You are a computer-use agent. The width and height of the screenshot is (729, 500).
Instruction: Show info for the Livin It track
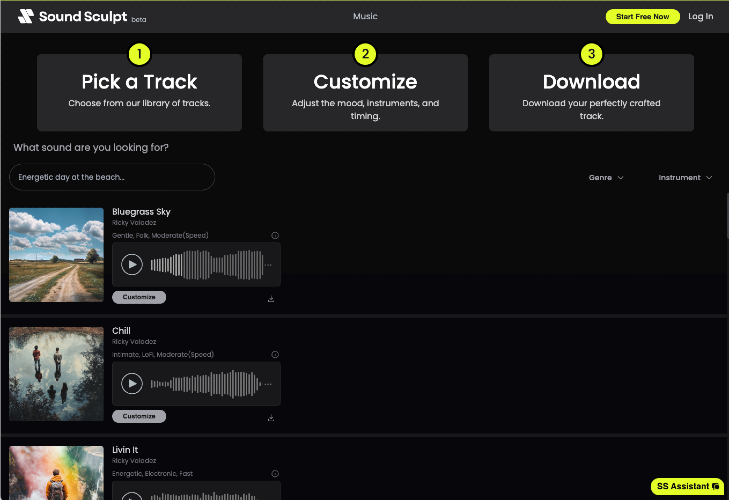point(275,473)
